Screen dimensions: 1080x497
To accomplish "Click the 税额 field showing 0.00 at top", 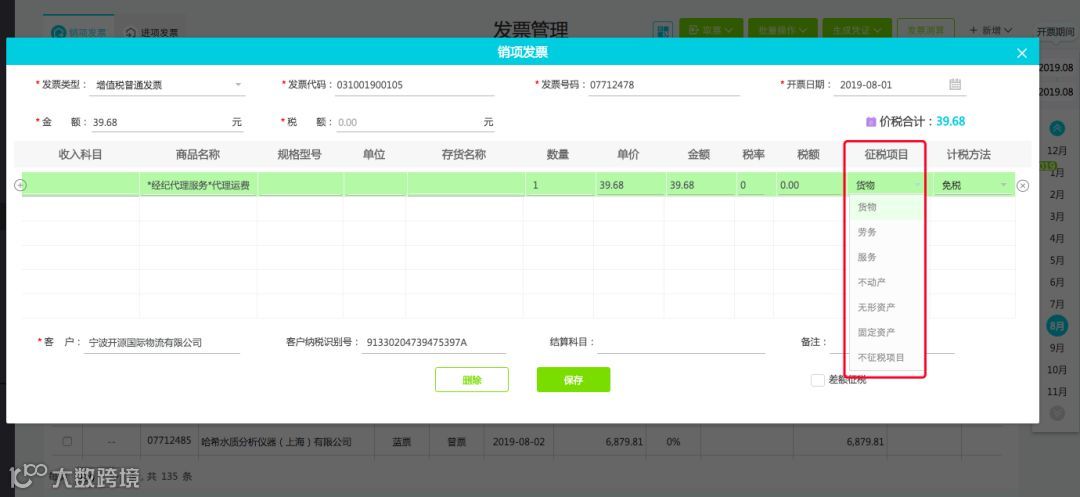I will [415, 123].
